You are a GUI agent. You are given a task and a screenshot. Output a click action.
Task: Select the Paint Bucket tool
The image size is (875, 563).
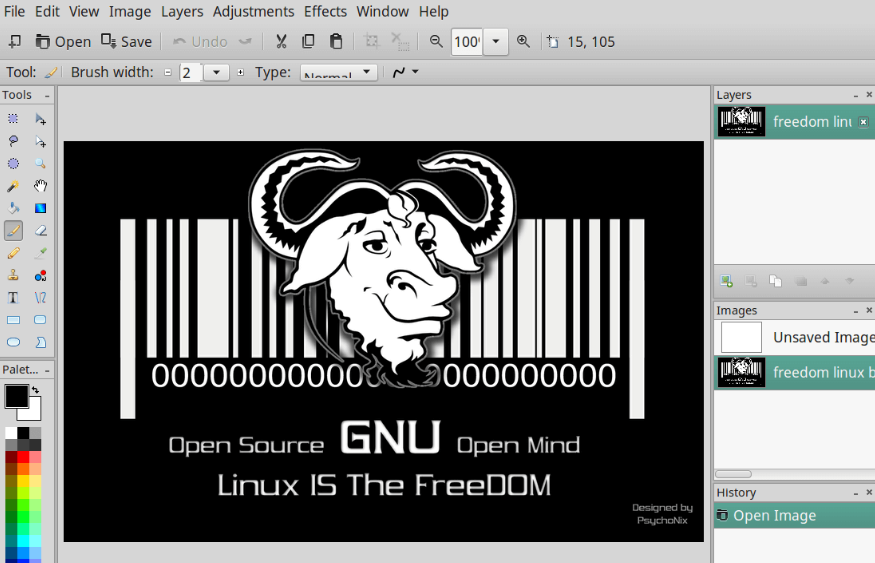(13, 208)
